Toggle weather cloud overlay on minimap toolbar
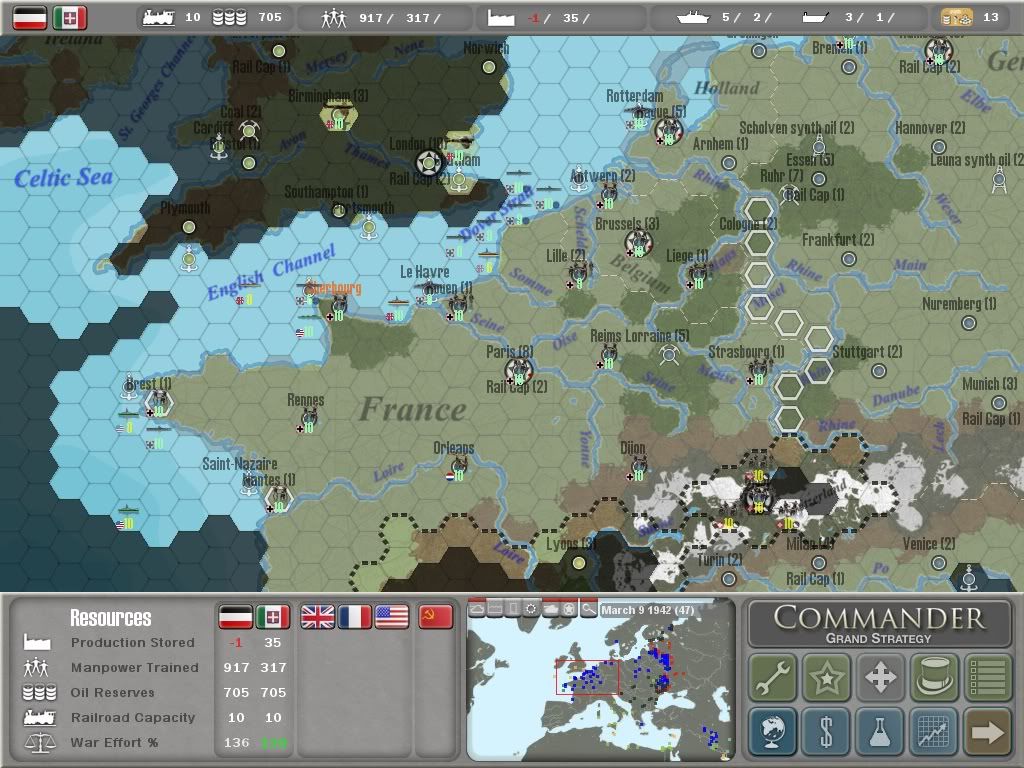 tap(477, 609)
